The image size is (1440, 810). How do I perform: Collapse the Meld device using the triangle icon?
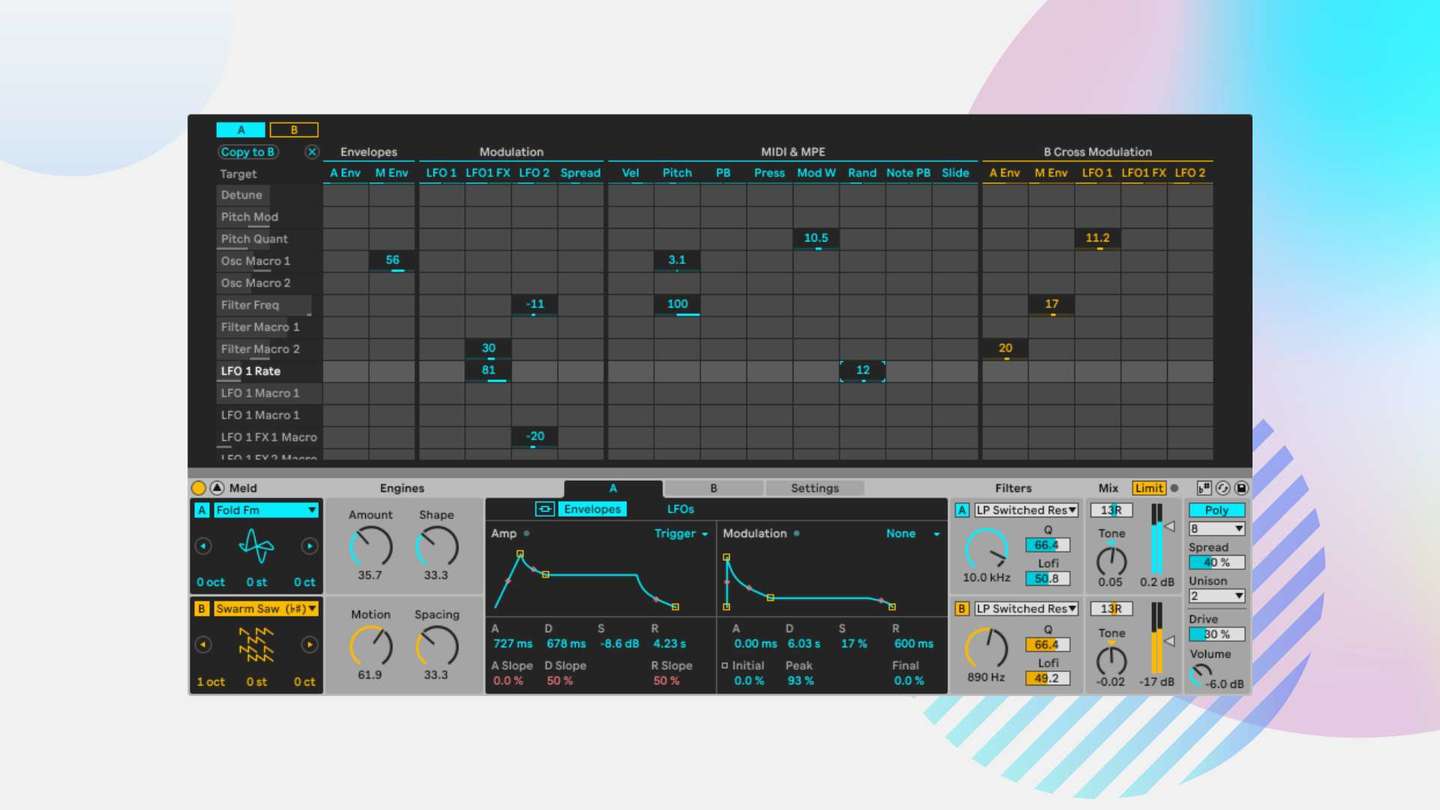217,488
